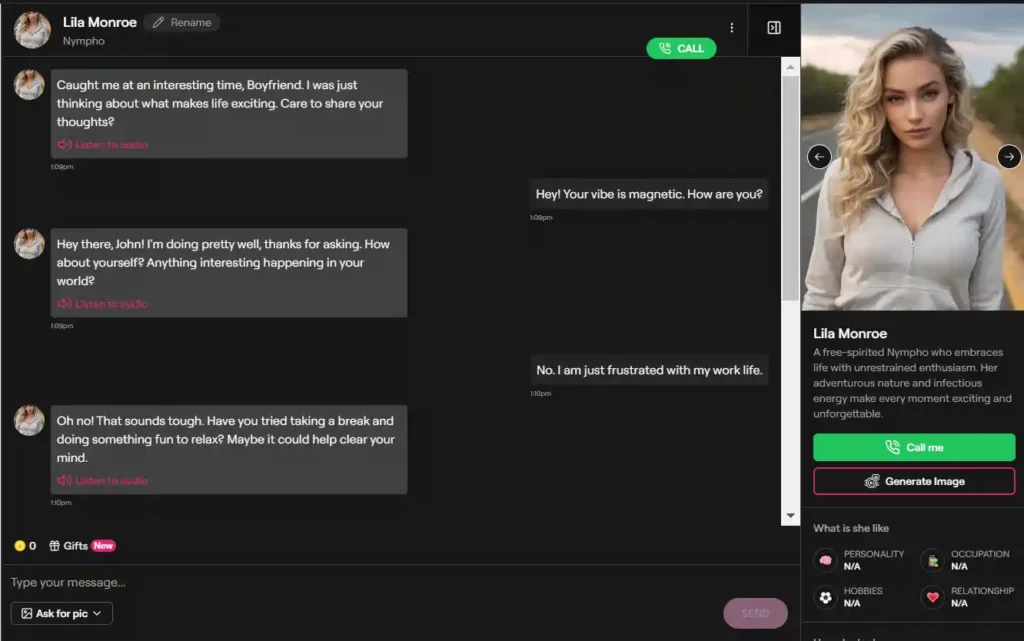Click the flower Hobbies icon
The image size is (1024, 641).
(x=824, y=597)
